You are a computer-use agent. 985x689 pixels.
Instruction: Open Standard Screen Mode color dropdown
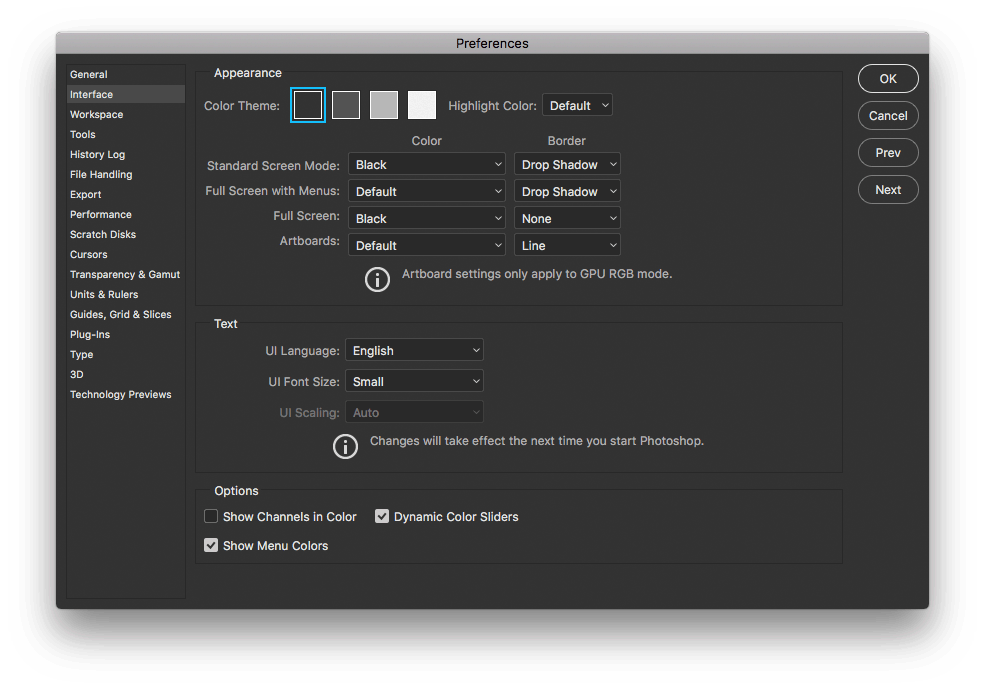click(x=427, y=165)
